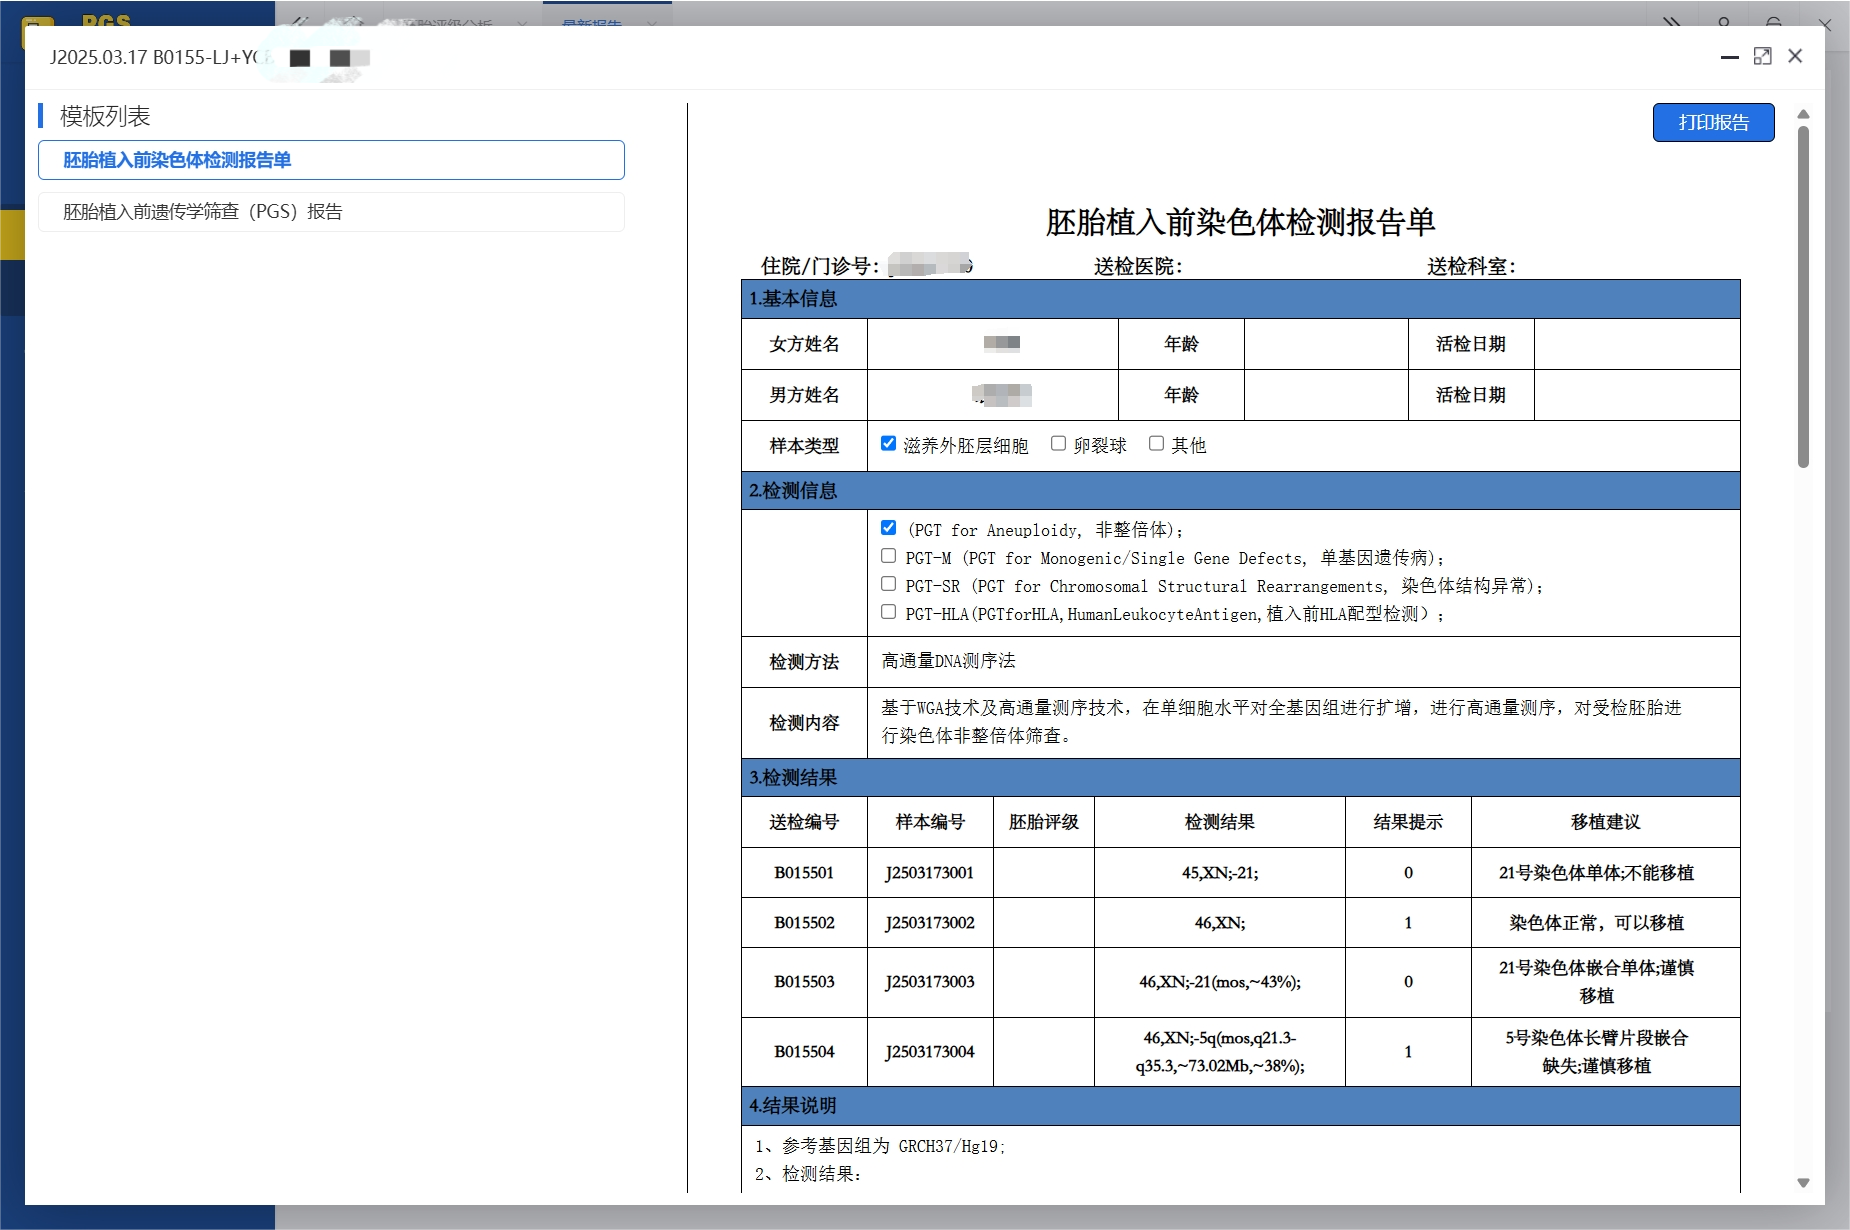Click the 结果提示 value in row B015504

1408,1052
